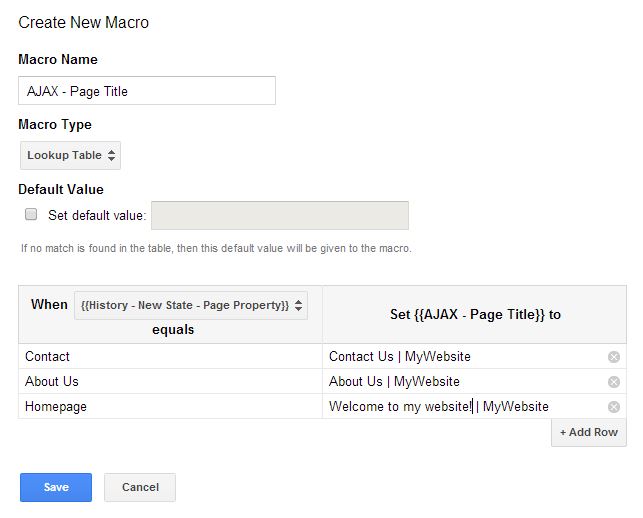Click the 'Set {{AJAX - Page Title}} to' column header
This screenshot has height=518, width=643.
pyautogui.click(x=475, y=315)
